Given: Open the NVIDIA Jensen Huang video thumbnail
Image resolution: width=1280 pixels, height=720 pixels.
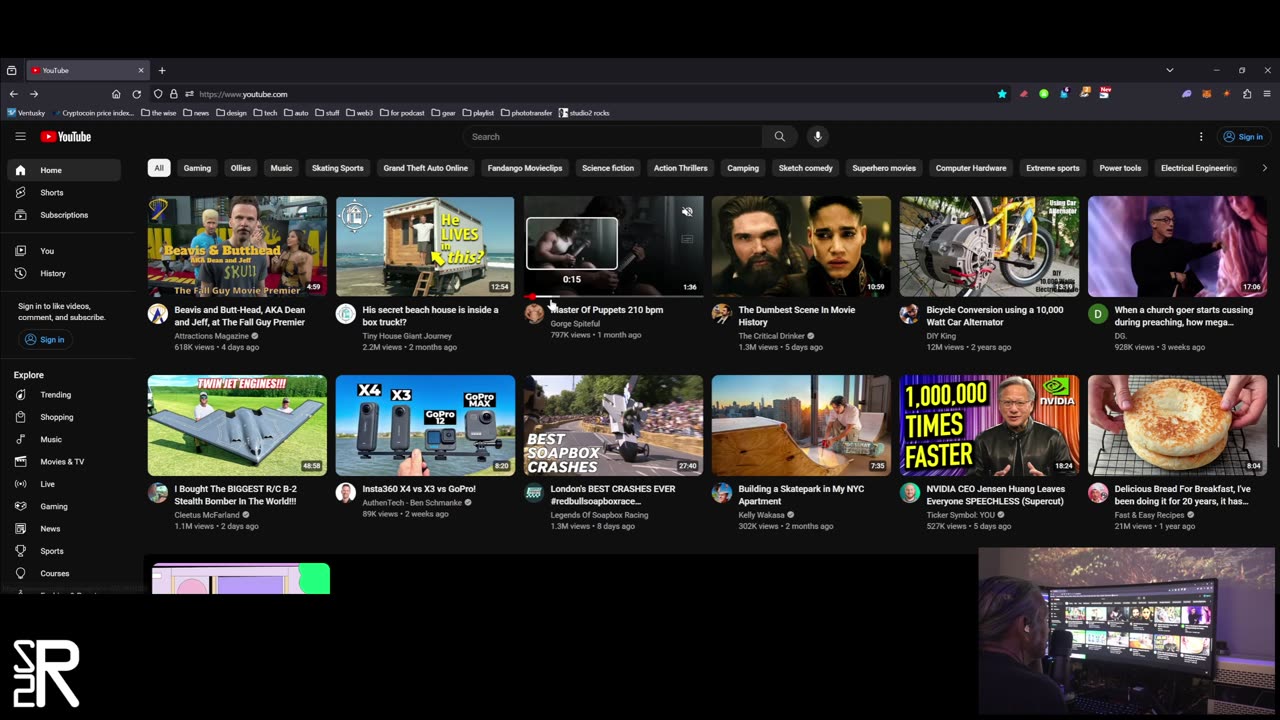Looking at the screenshot, I should pyautogui.click(x=989, y=425).
